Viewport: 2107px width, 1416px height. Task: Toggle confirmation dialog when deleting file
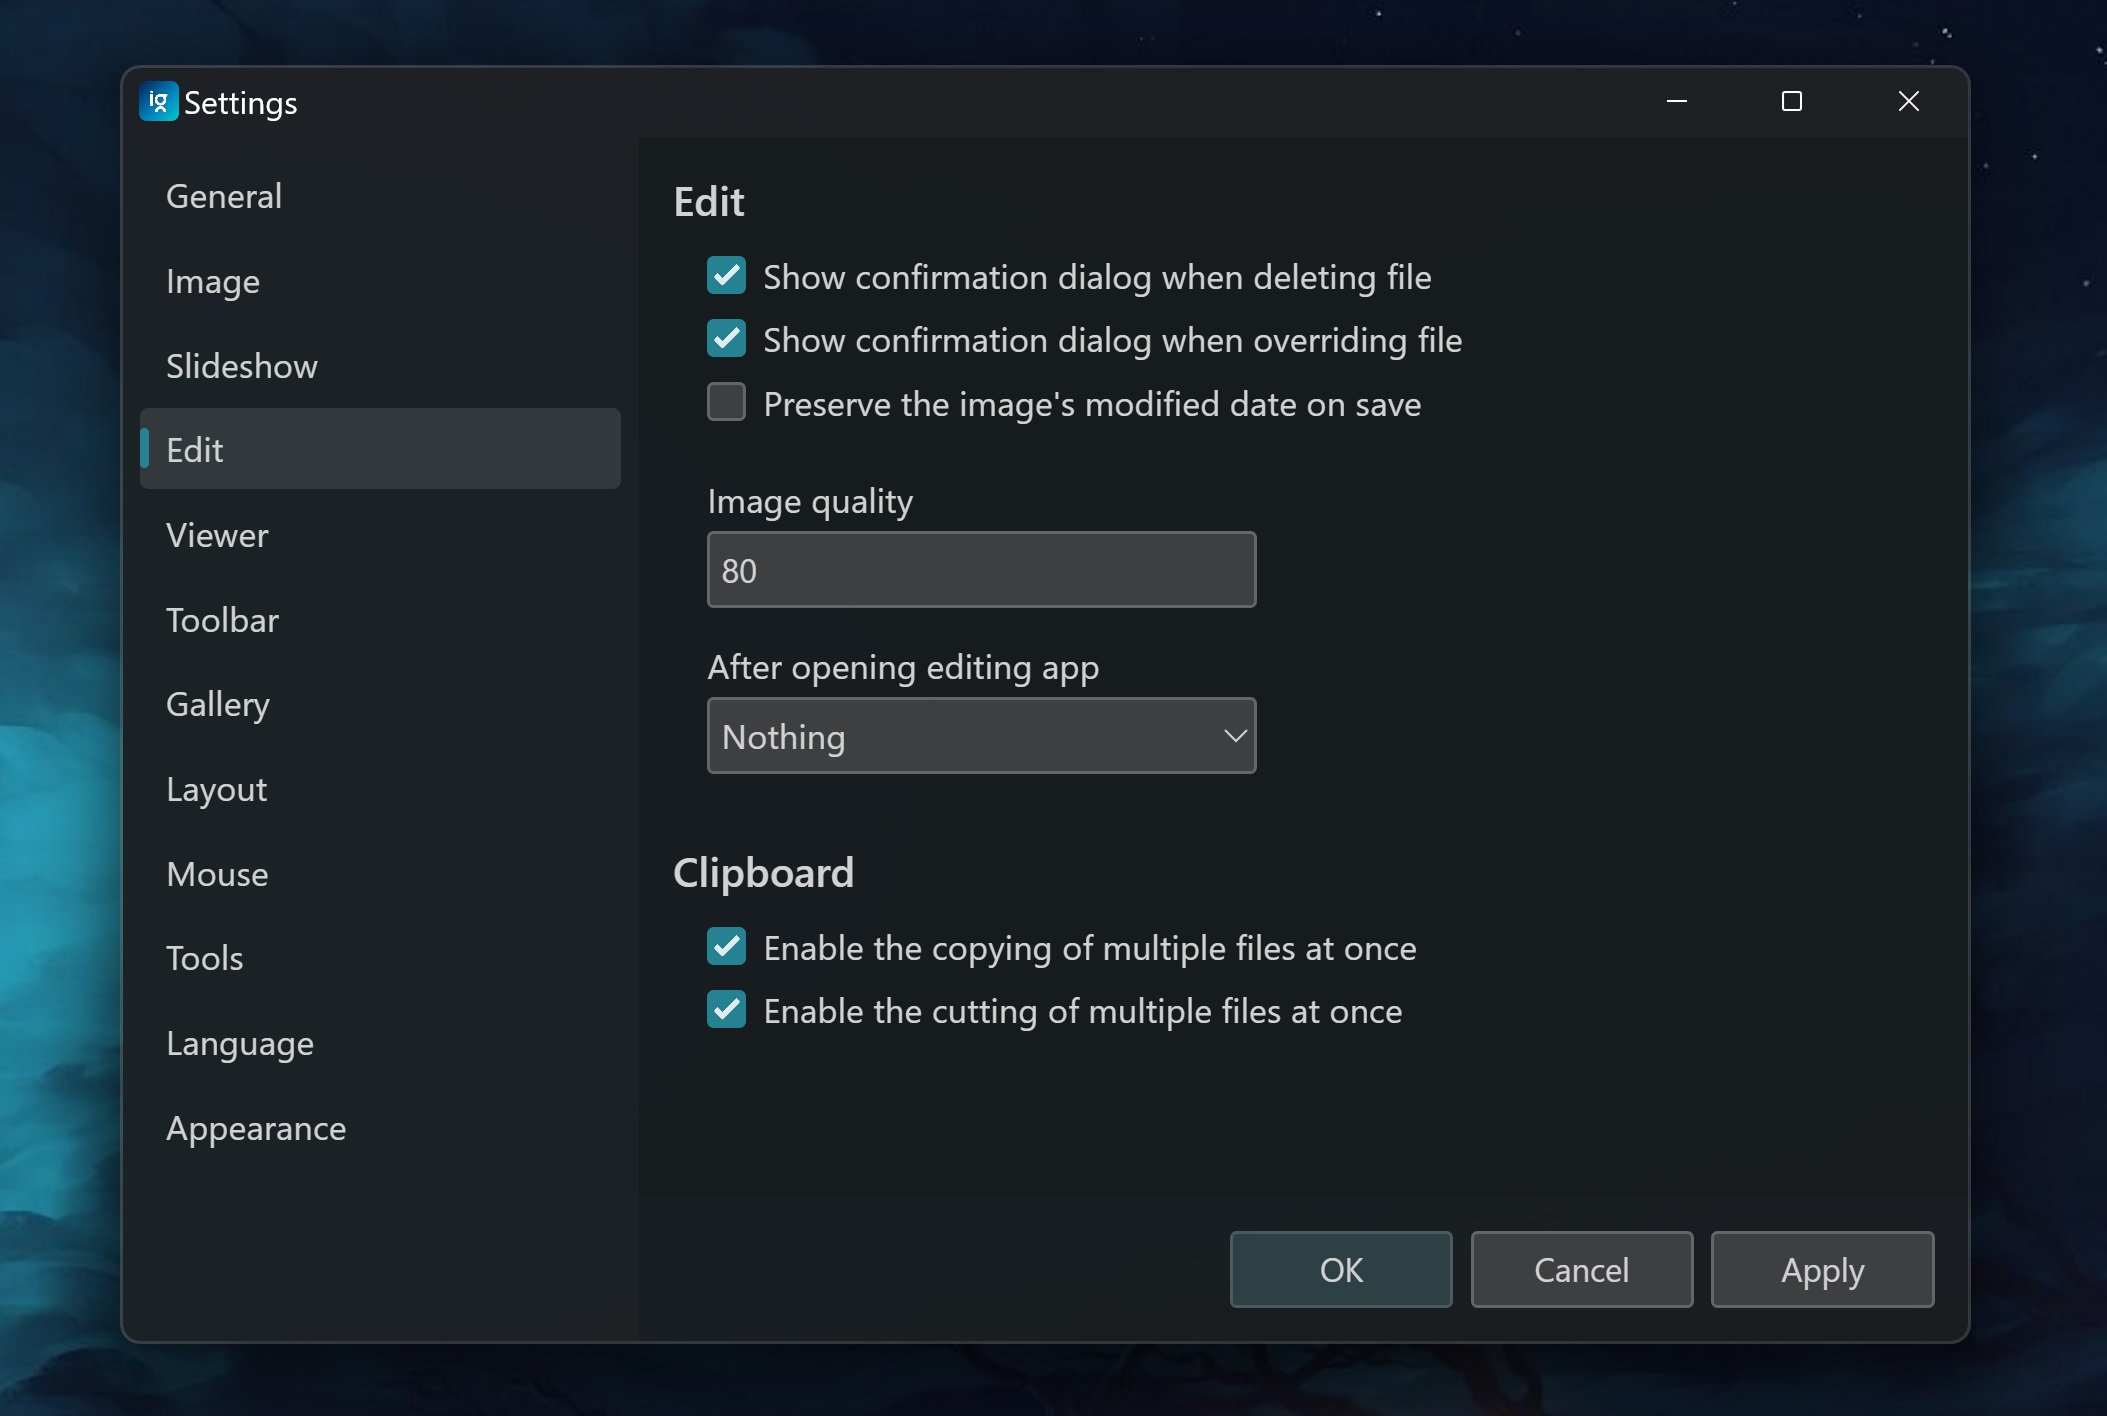(x=726, y=276)
